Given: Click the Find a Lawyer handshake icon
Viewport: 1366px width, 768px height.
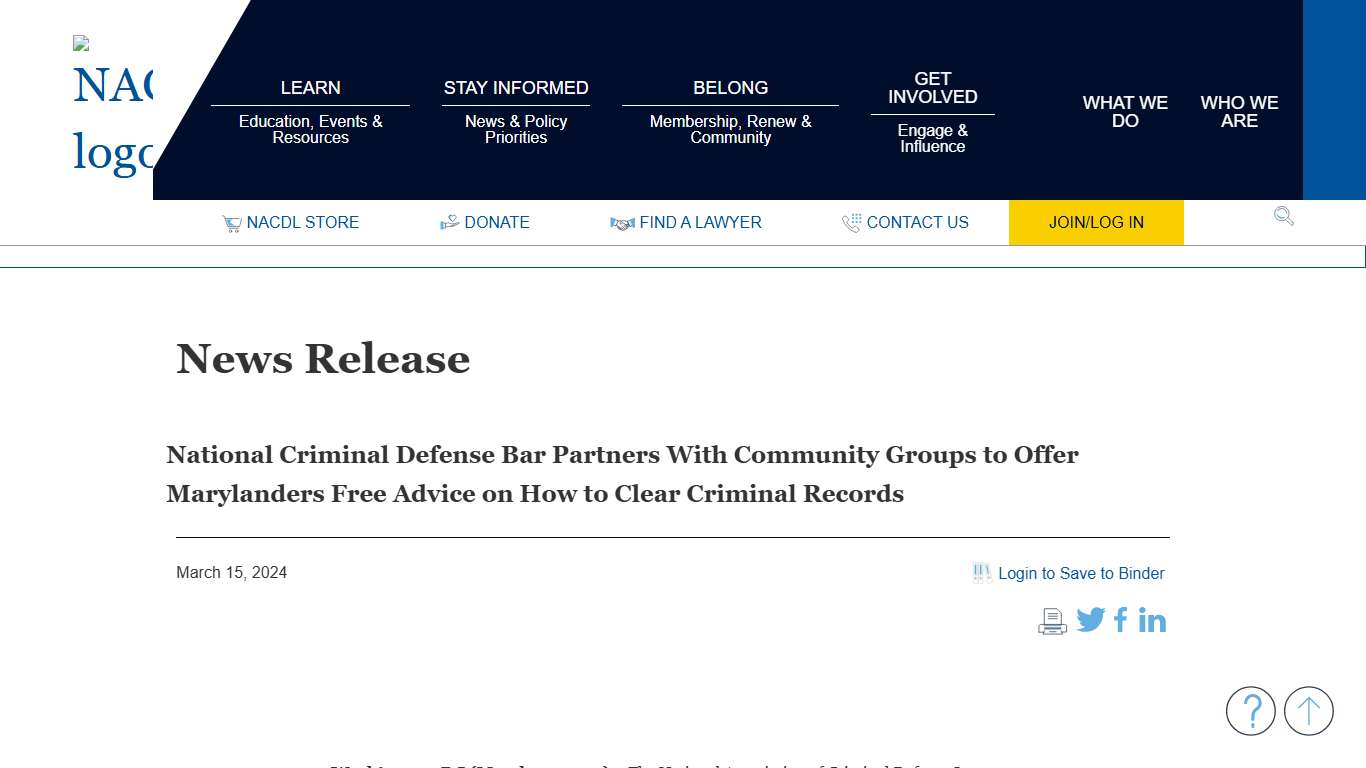Looking at the screenshot, I should coord(622,223).
